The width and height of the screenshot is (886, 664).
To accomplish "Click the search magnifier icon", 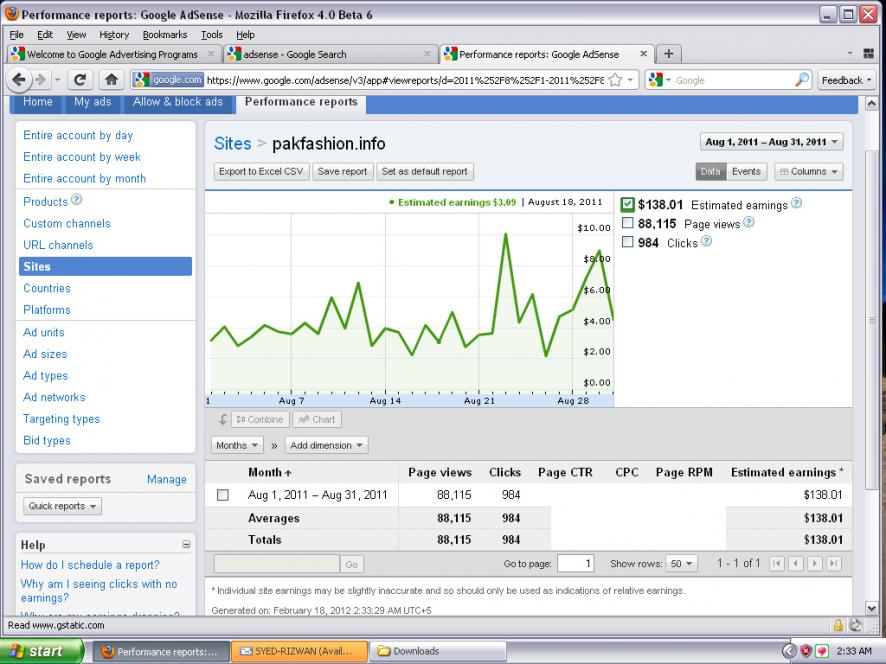I will point(801,80).
